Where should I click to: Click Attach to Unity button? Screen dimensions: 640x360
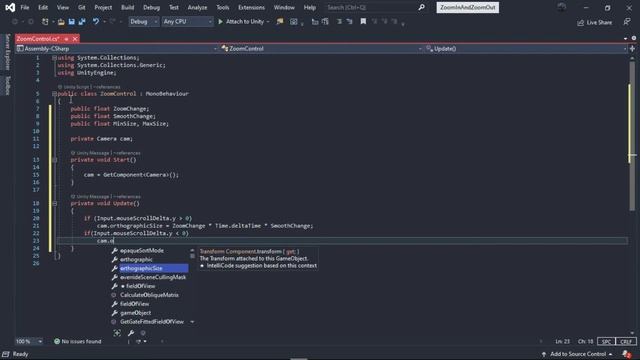point(241,22)
